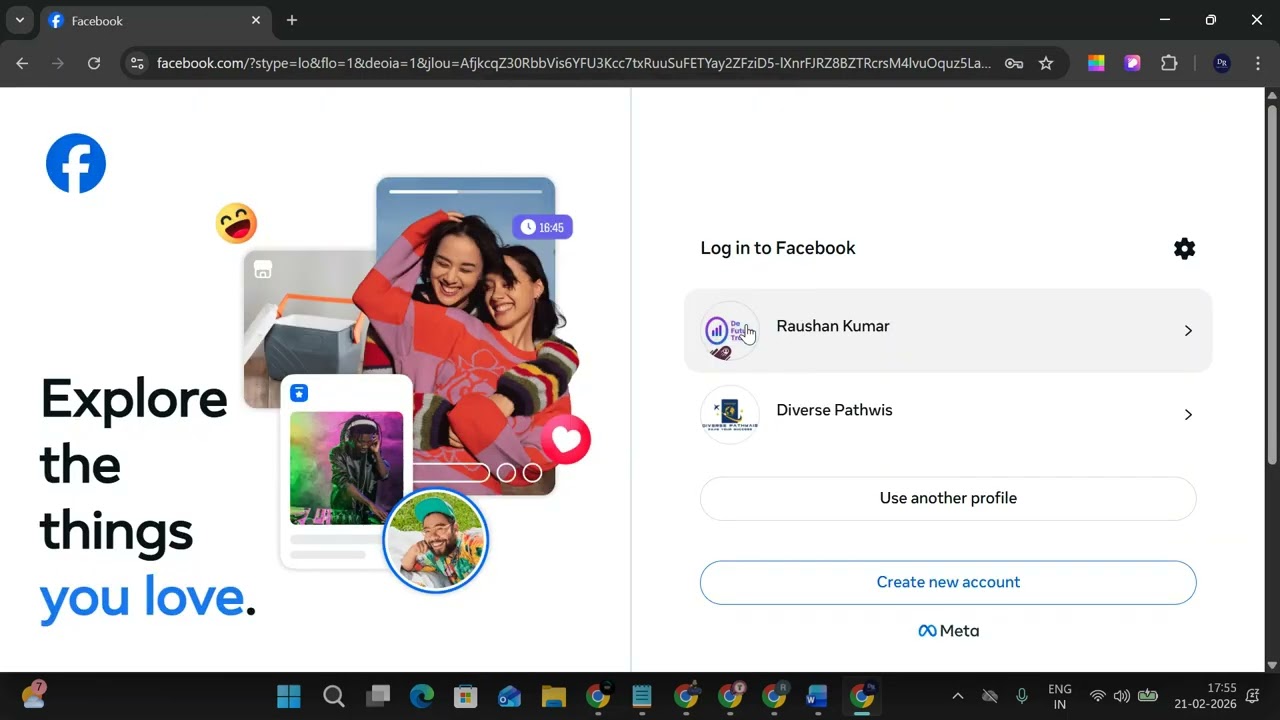Open the weather widget in taskbar
The image size is (1280, 720).
pyautogui.click(x=33, y=695)
